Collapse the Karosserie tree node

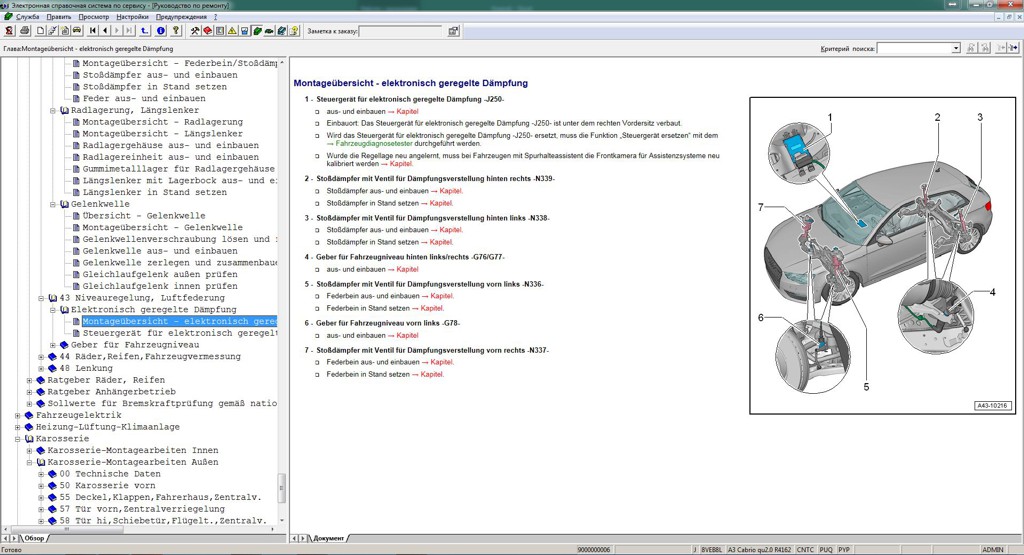coord(18,439)
